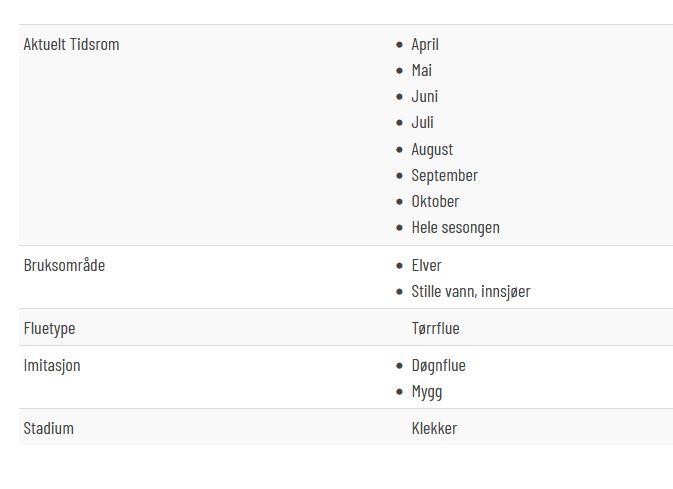
Task: Select Mai in the time period list
Action: point(421,70)
